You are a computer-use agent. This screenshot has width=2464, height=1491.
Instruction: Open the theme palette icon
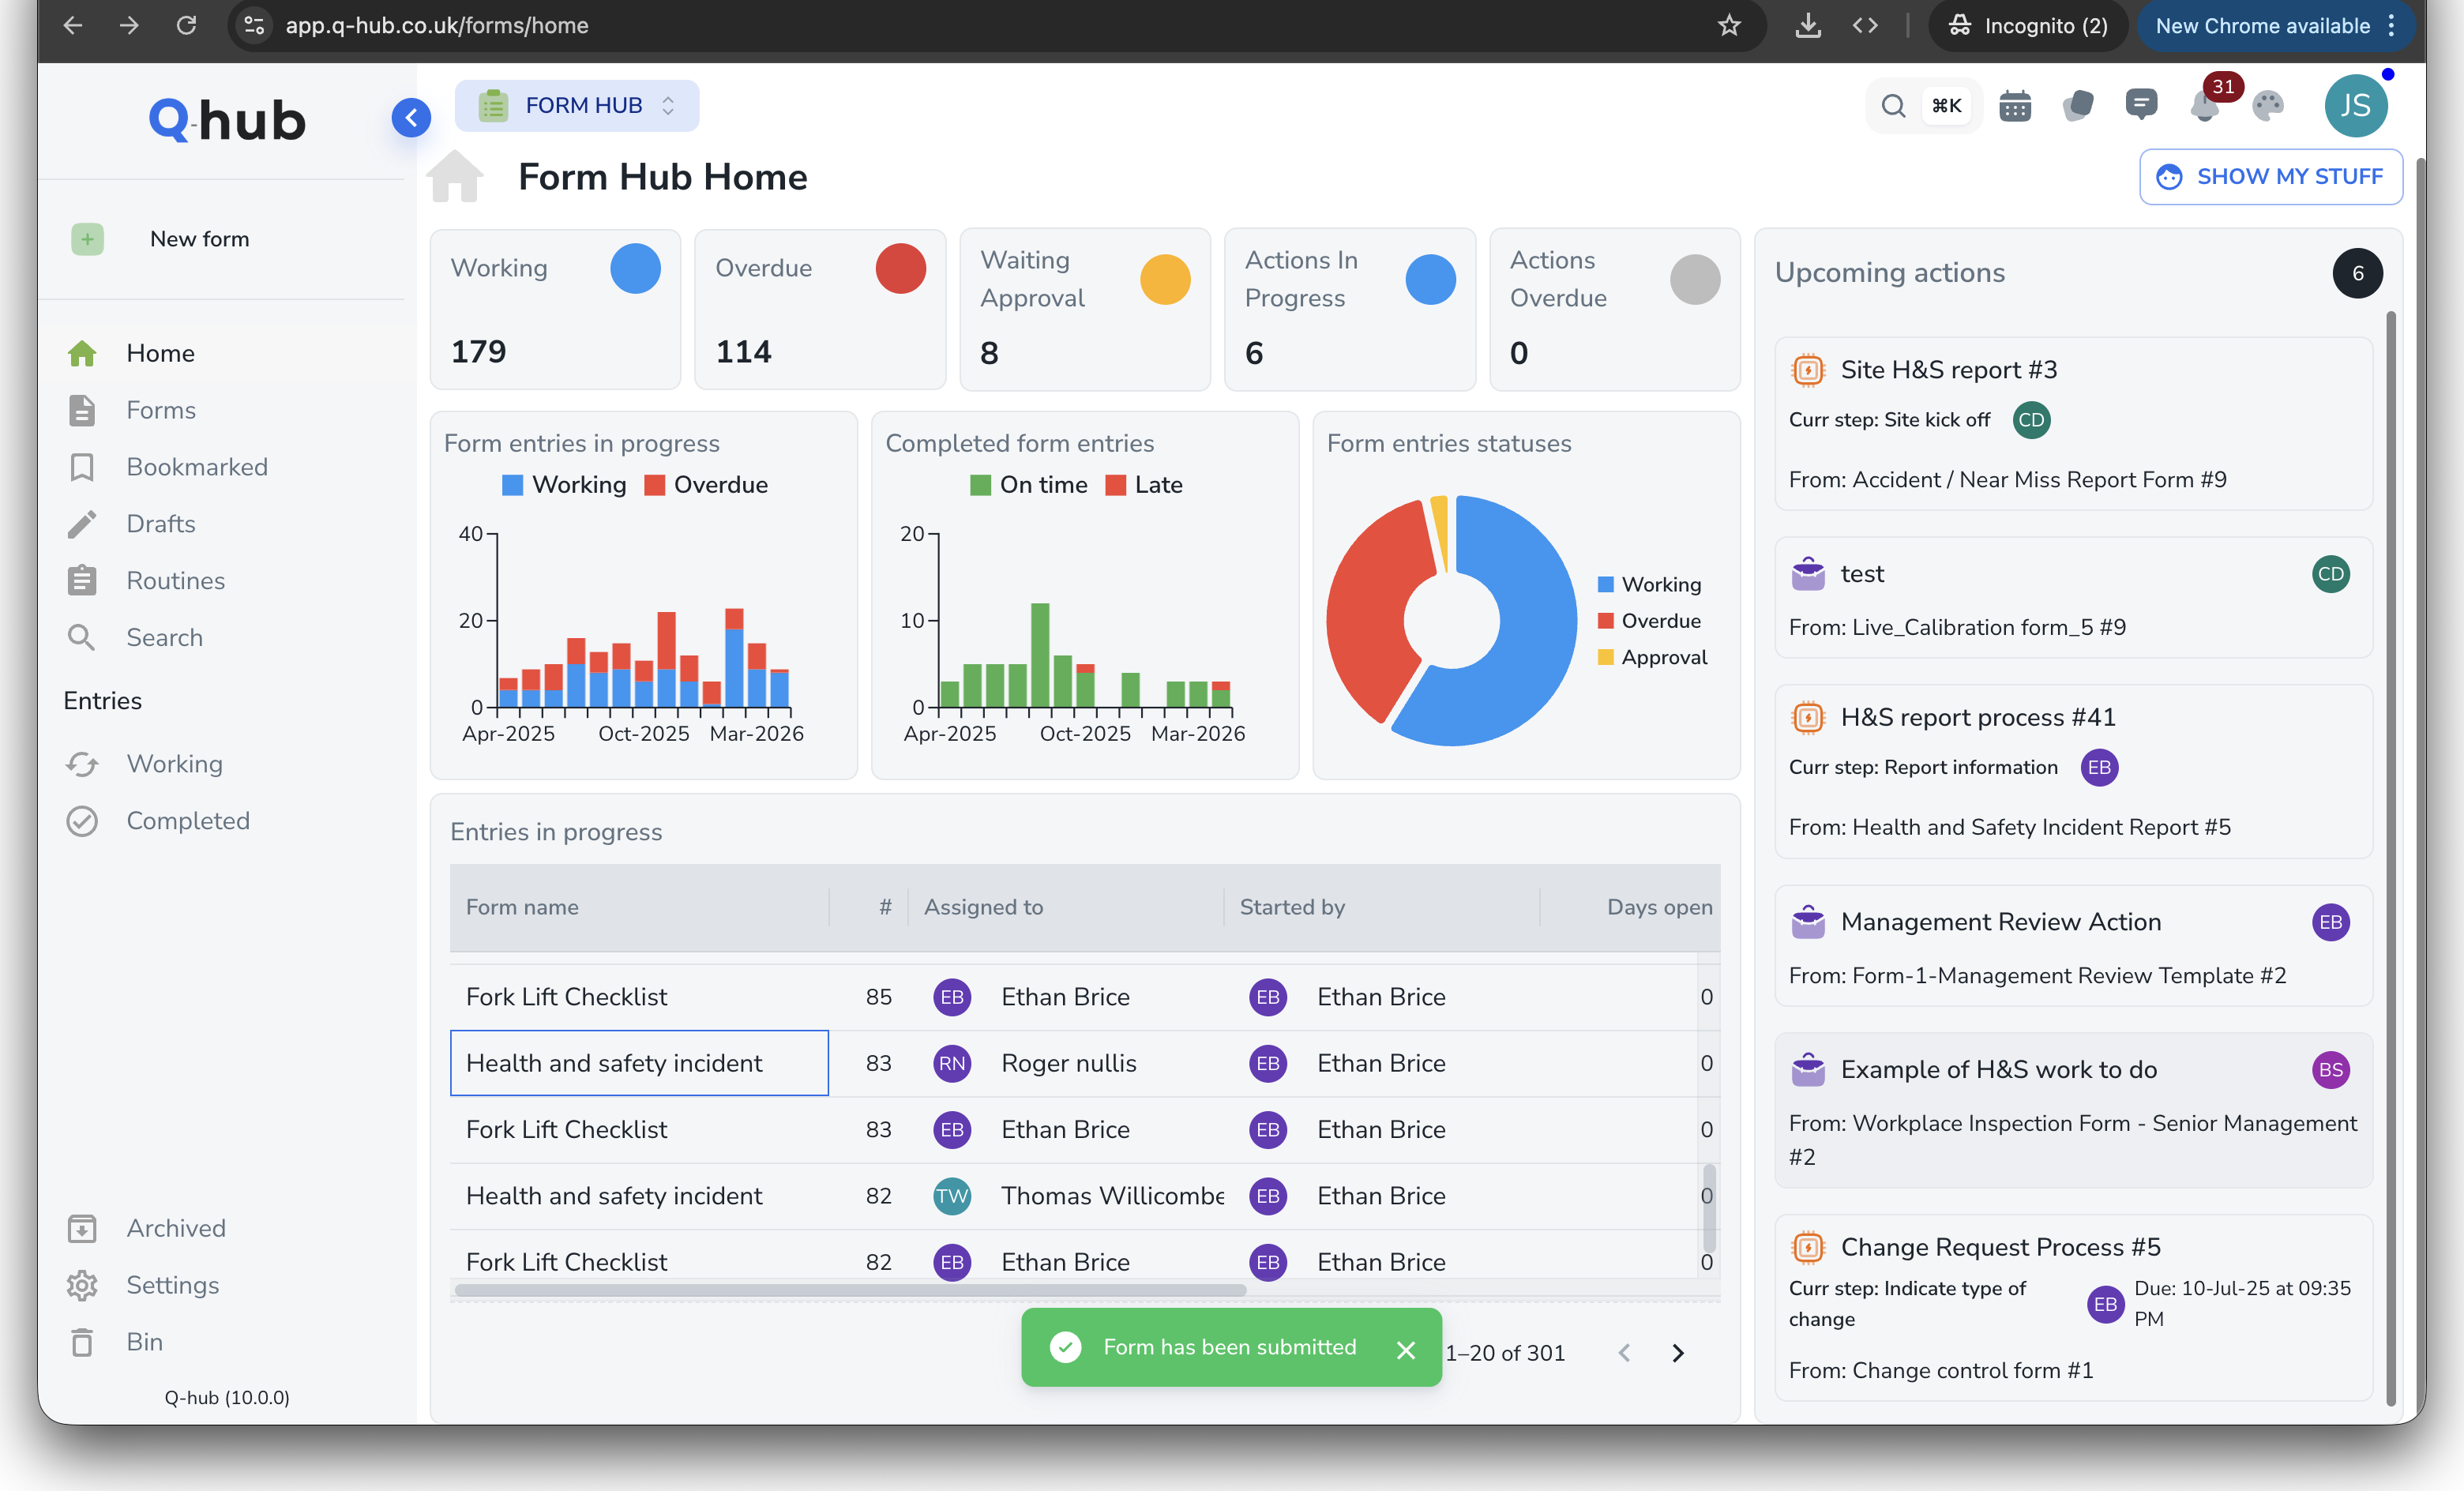coord(2267,105)
